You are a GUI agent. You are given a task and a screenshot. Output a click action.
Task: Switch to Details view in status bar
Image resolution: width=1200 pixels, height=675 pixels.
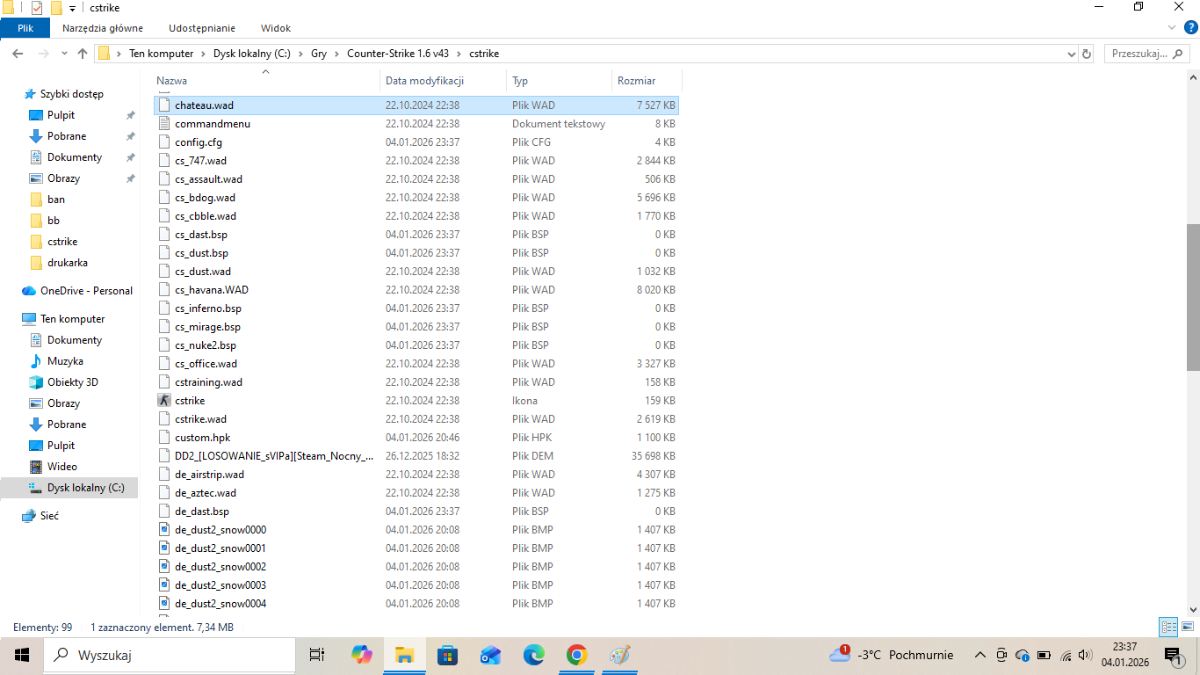click(1167, 627)
